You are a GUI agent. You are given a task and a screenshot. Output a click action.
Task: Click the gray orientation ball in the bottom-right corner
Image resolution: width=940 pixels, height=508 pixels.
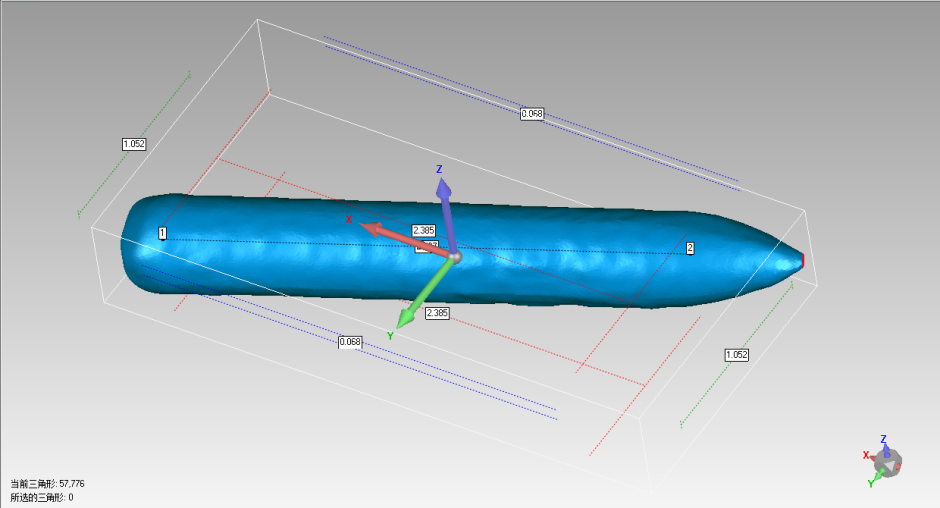(887, 464)
